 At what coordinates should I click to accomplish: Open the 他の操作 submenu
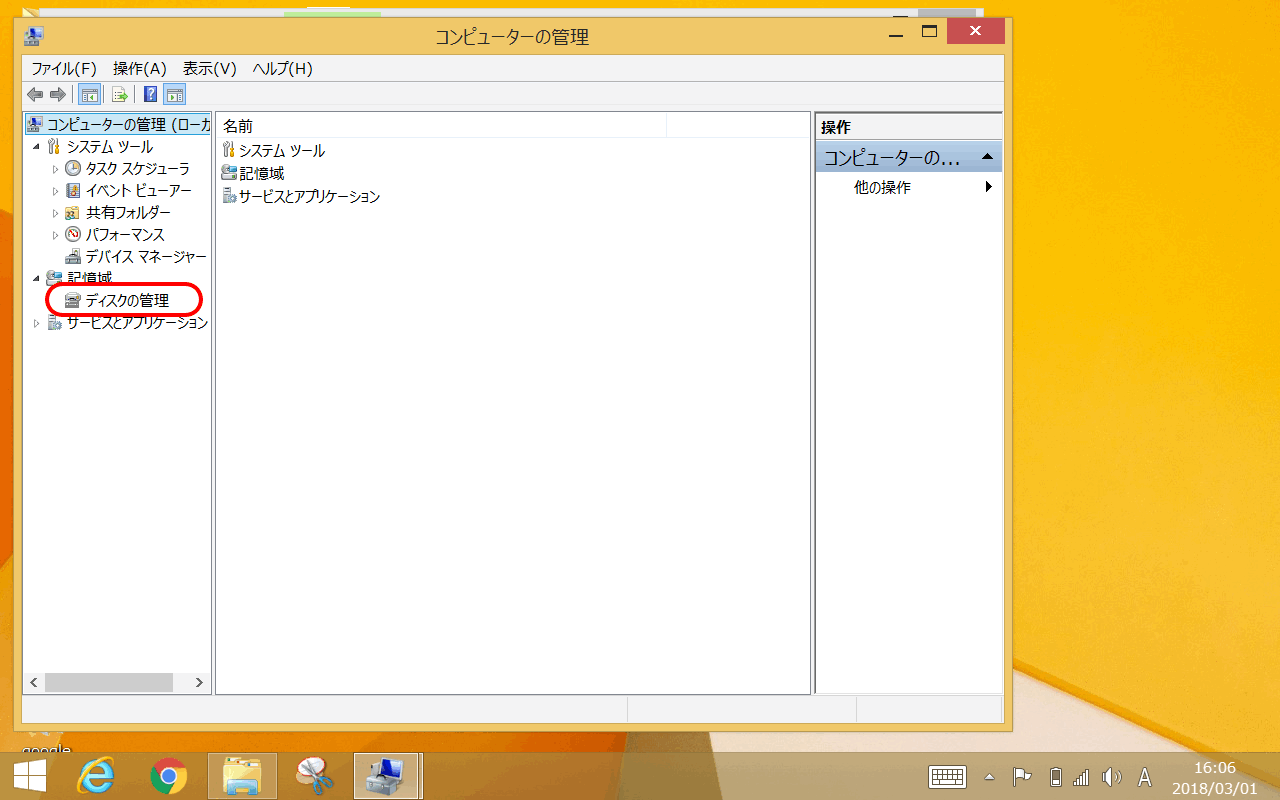click(908, 187)
